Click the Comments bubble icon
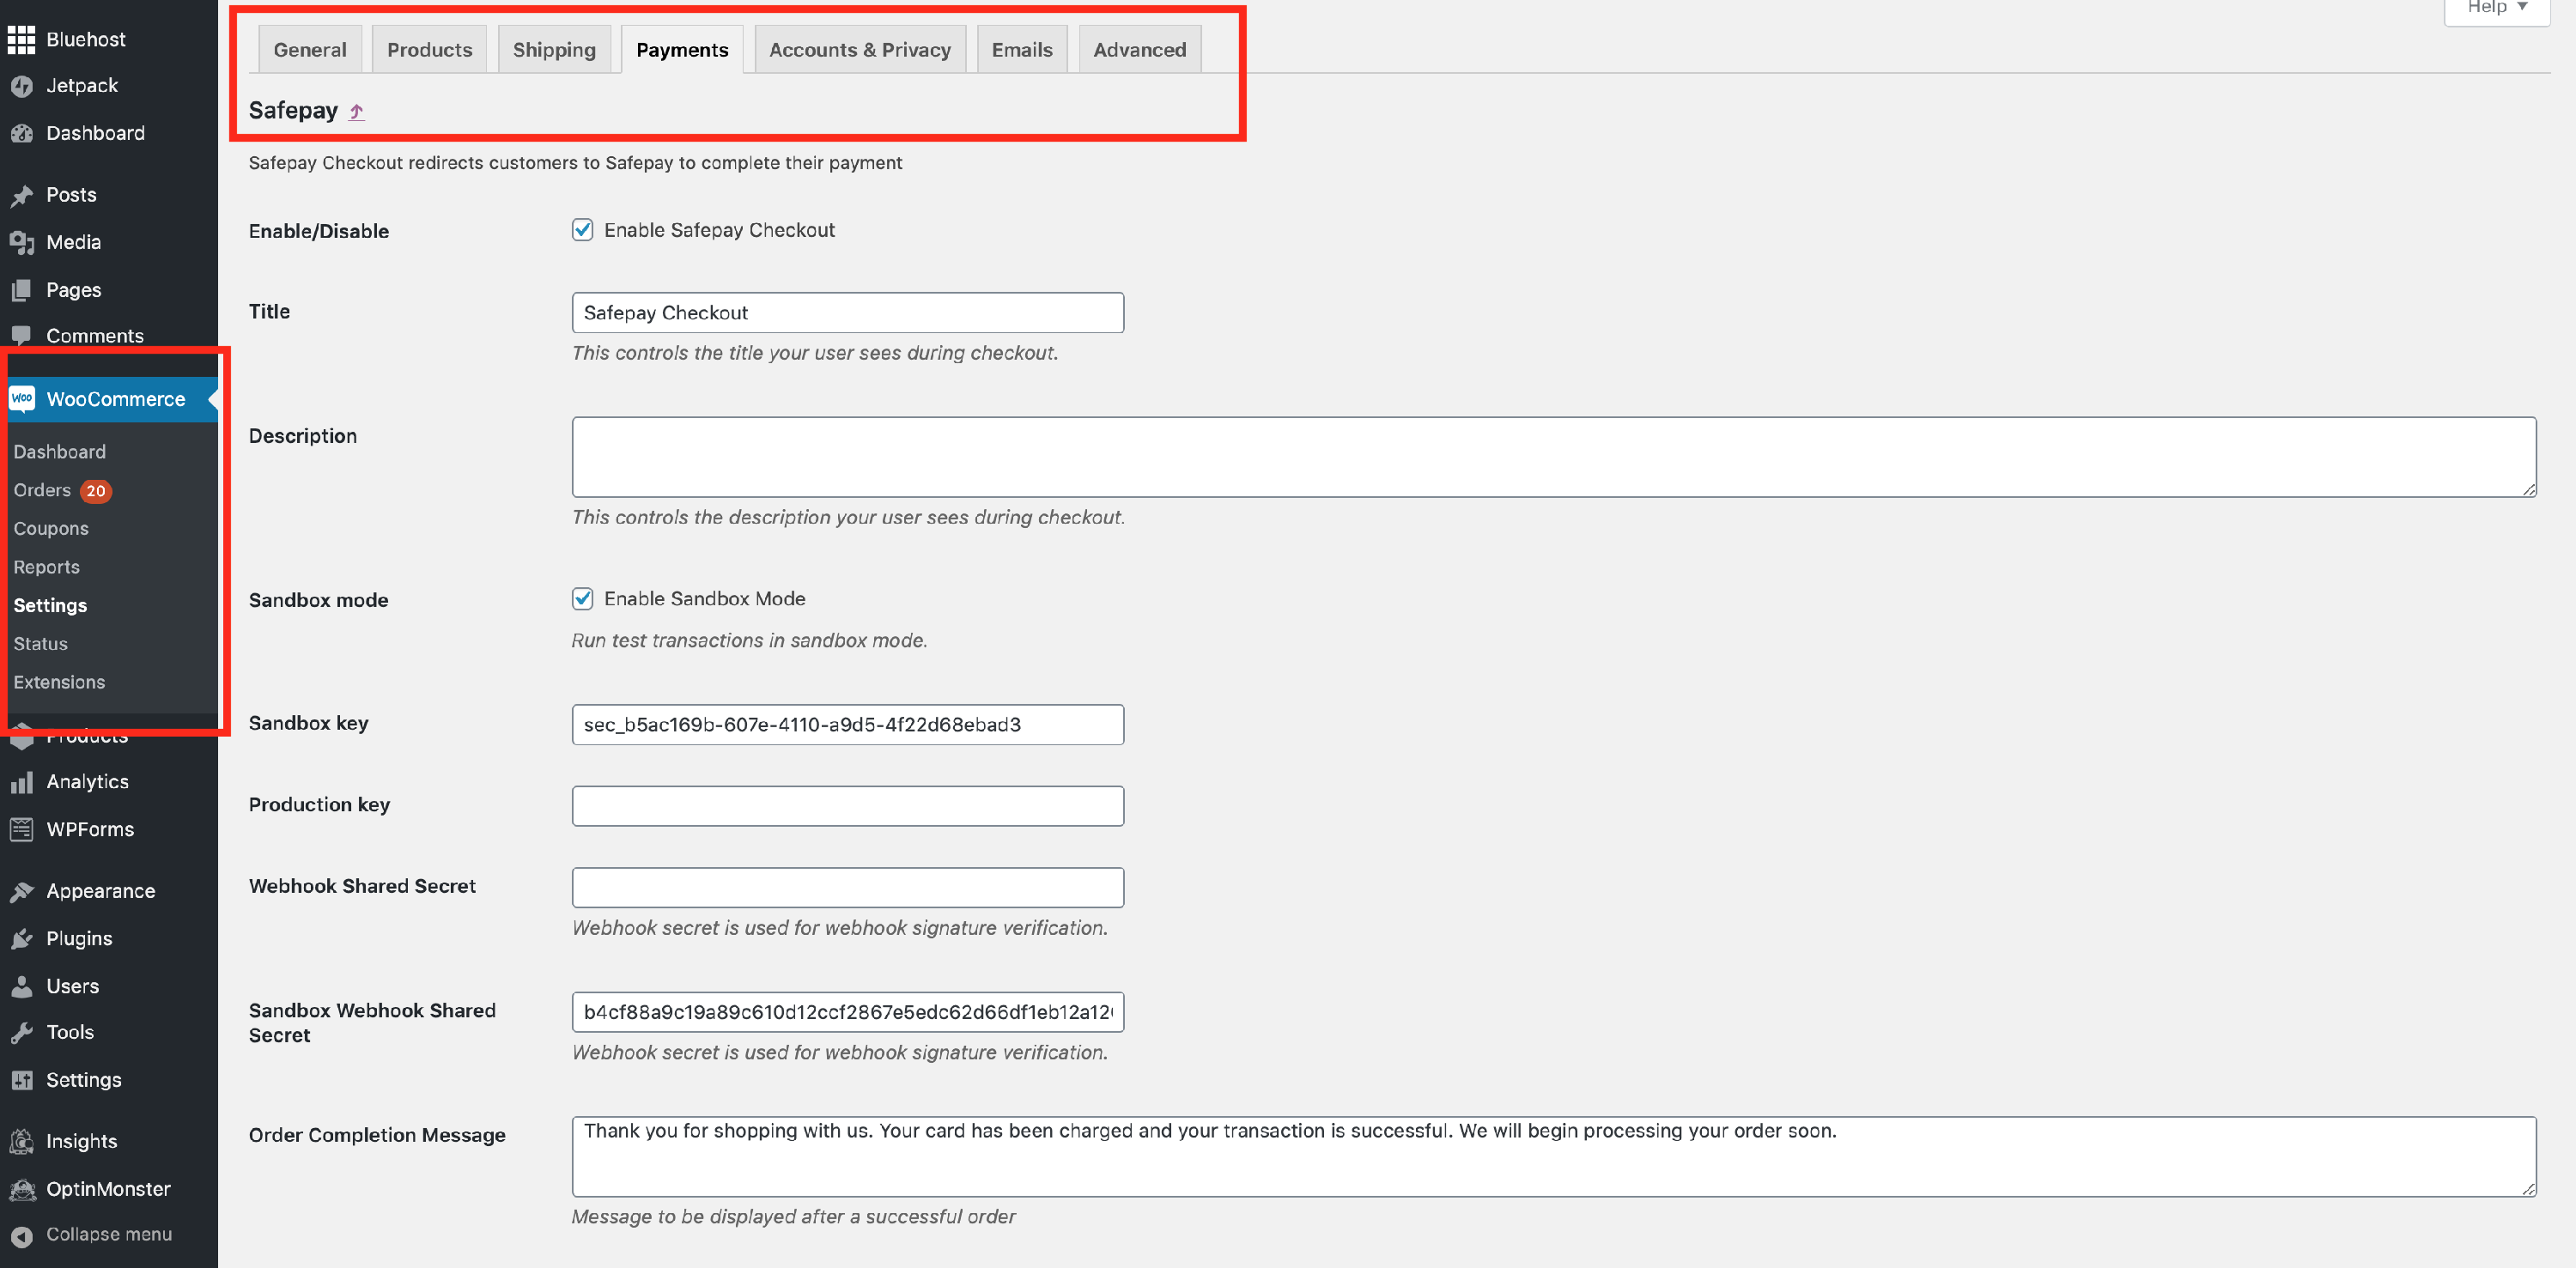 click(21, 336)
